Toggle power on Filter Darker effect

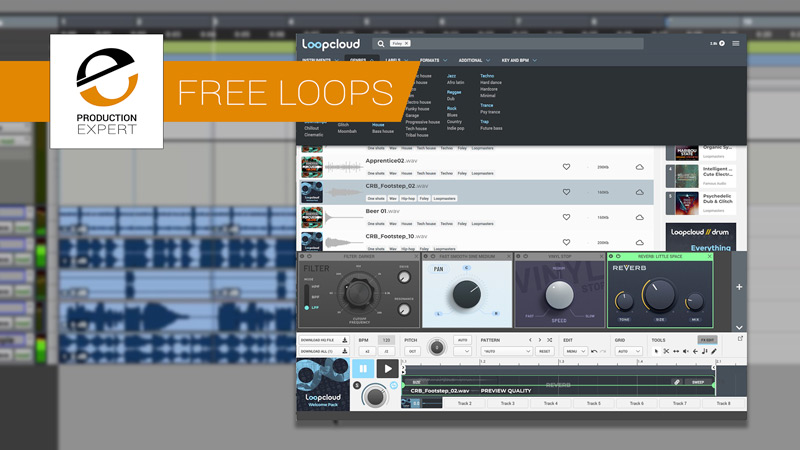click(309, 256)
